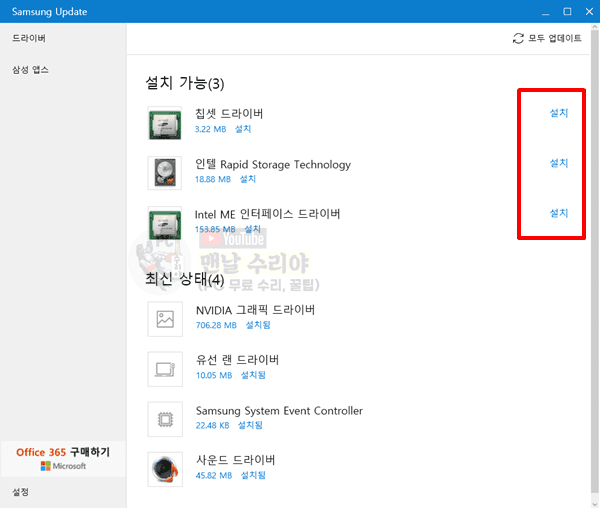Click the 칩셋 드라이버 chip icon
Image resolution: width=600 pixels, height=508 pixels.
[x=165, y=123]
